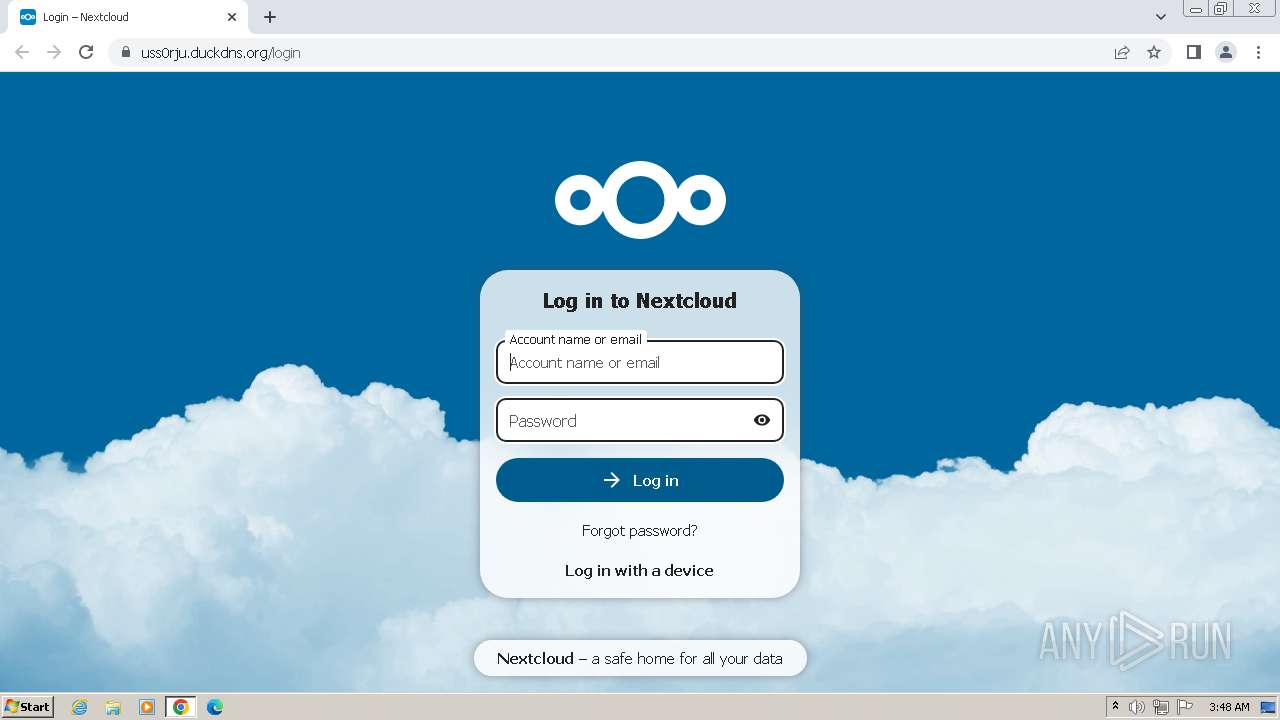Image resolution: width=1280 pixels, height=720 pixels.
Task: View site information lock icon
Action: (126, 52)
